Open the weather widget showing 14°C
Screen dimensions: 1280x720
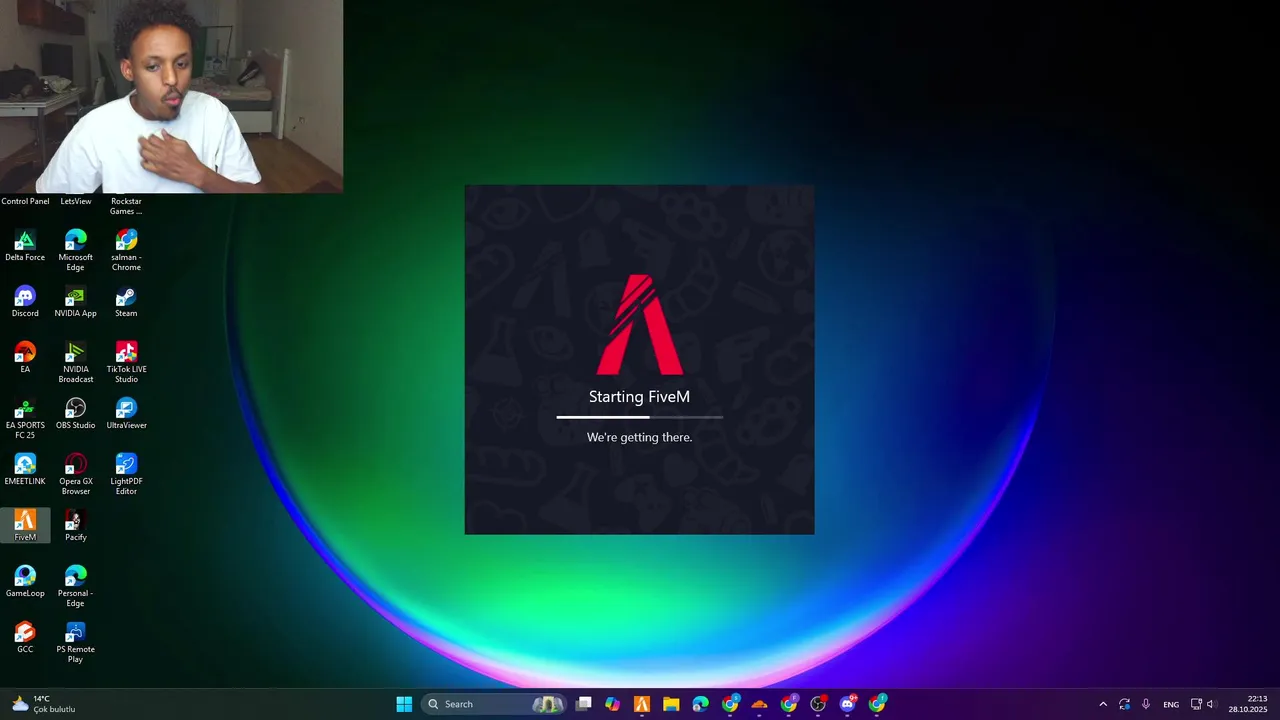pyautogui.click(x=45, y=704)
